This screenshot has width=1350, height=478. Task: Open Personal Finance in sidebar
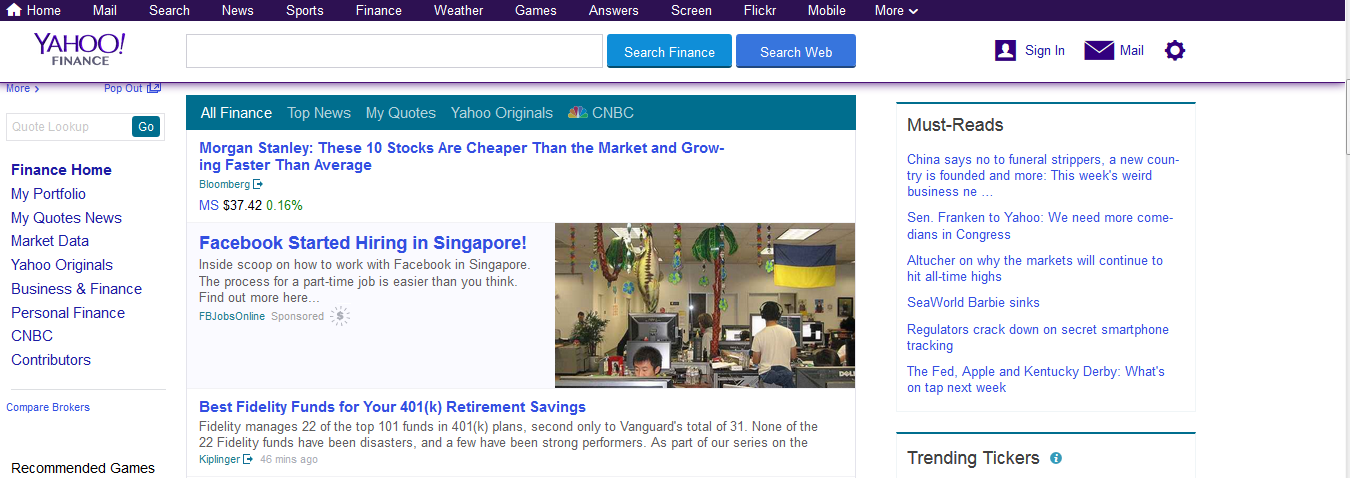[68, 313]
